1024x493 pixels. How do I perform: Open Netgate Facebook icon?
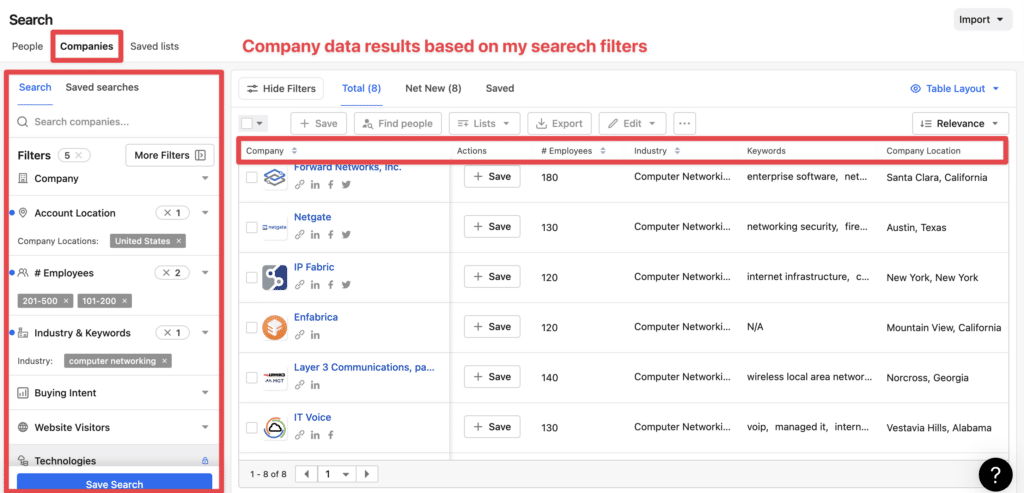tap(331, 234)
